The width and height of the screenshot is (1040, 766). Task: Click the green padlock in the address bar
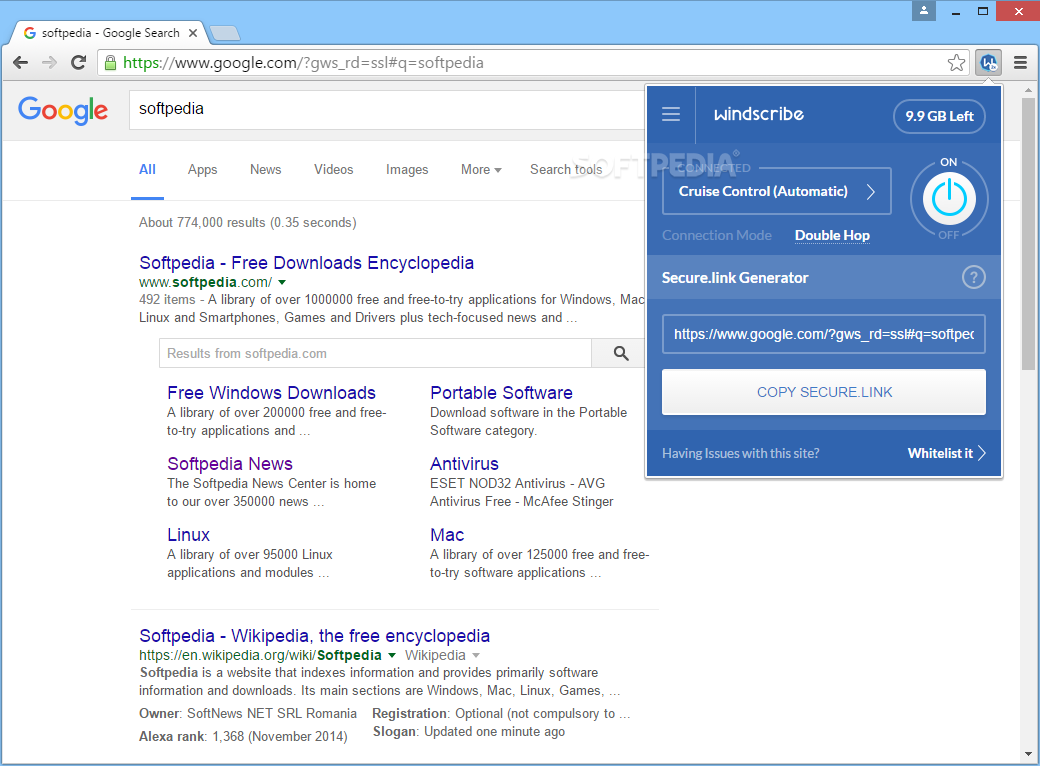(x=111, y=63)
